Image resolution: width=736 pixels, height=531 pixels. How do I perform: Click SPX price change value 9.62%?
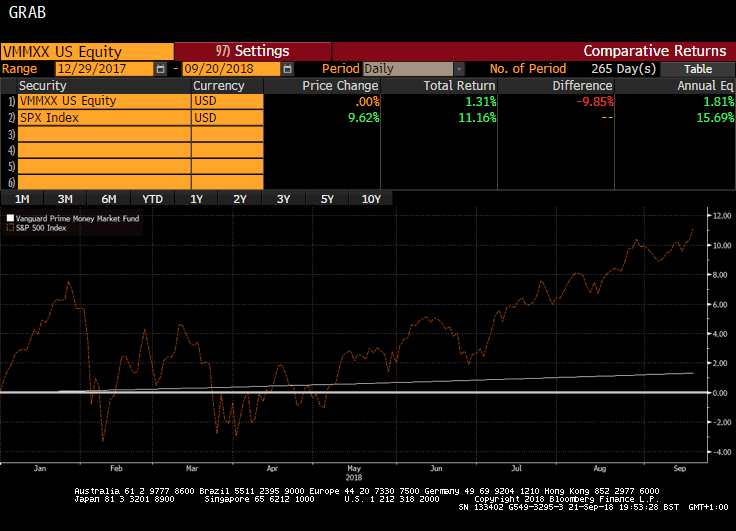tap(363, 118)
